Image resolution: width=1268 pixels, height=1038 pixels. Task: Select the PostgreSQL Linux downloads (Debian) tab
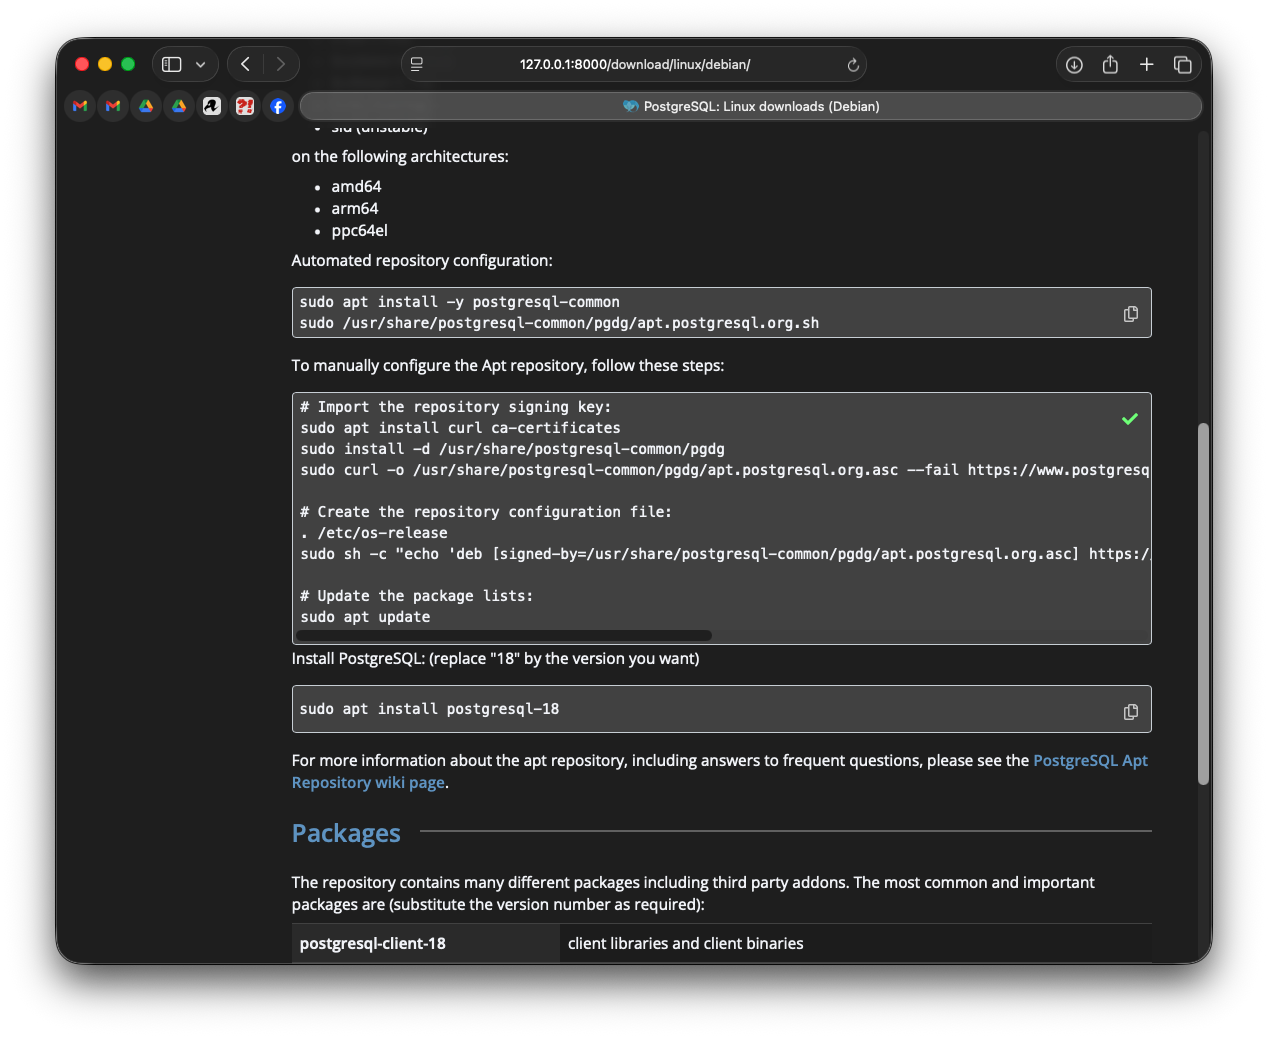coord(750,106)
